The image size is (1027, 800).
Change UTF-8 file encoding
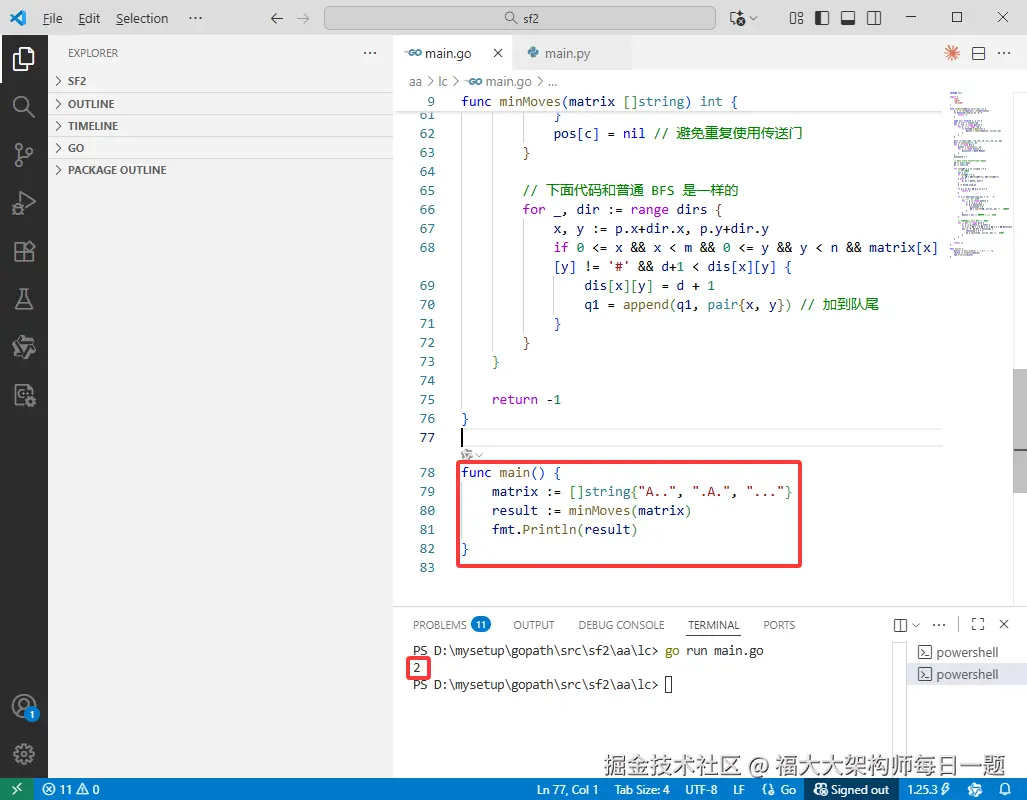click(701, 790)
